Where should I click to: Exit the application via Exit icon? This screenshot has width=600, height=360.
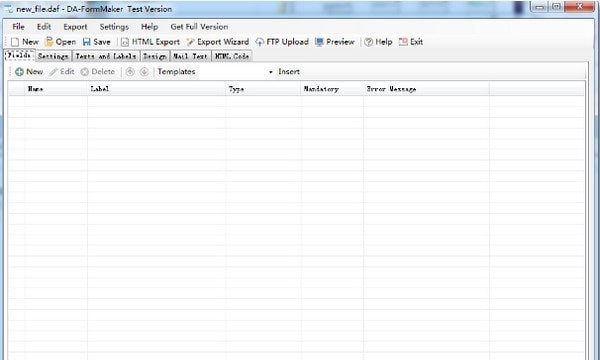(403, 42)
